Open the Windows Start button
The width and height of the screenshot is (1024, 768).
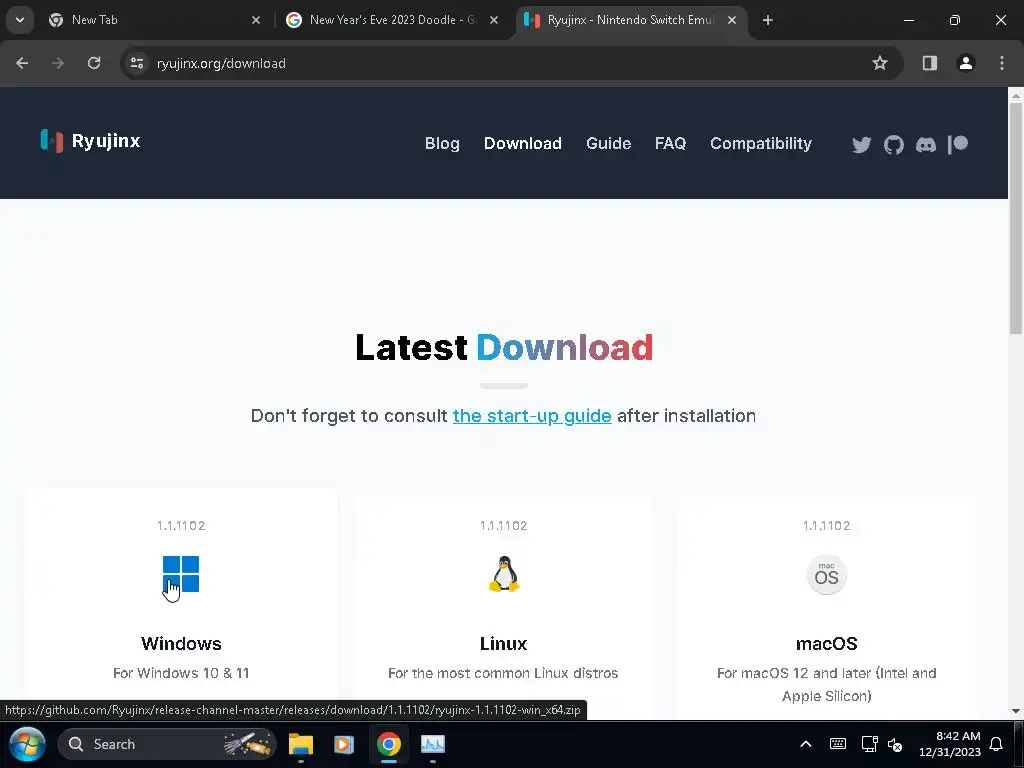(27, 744)
